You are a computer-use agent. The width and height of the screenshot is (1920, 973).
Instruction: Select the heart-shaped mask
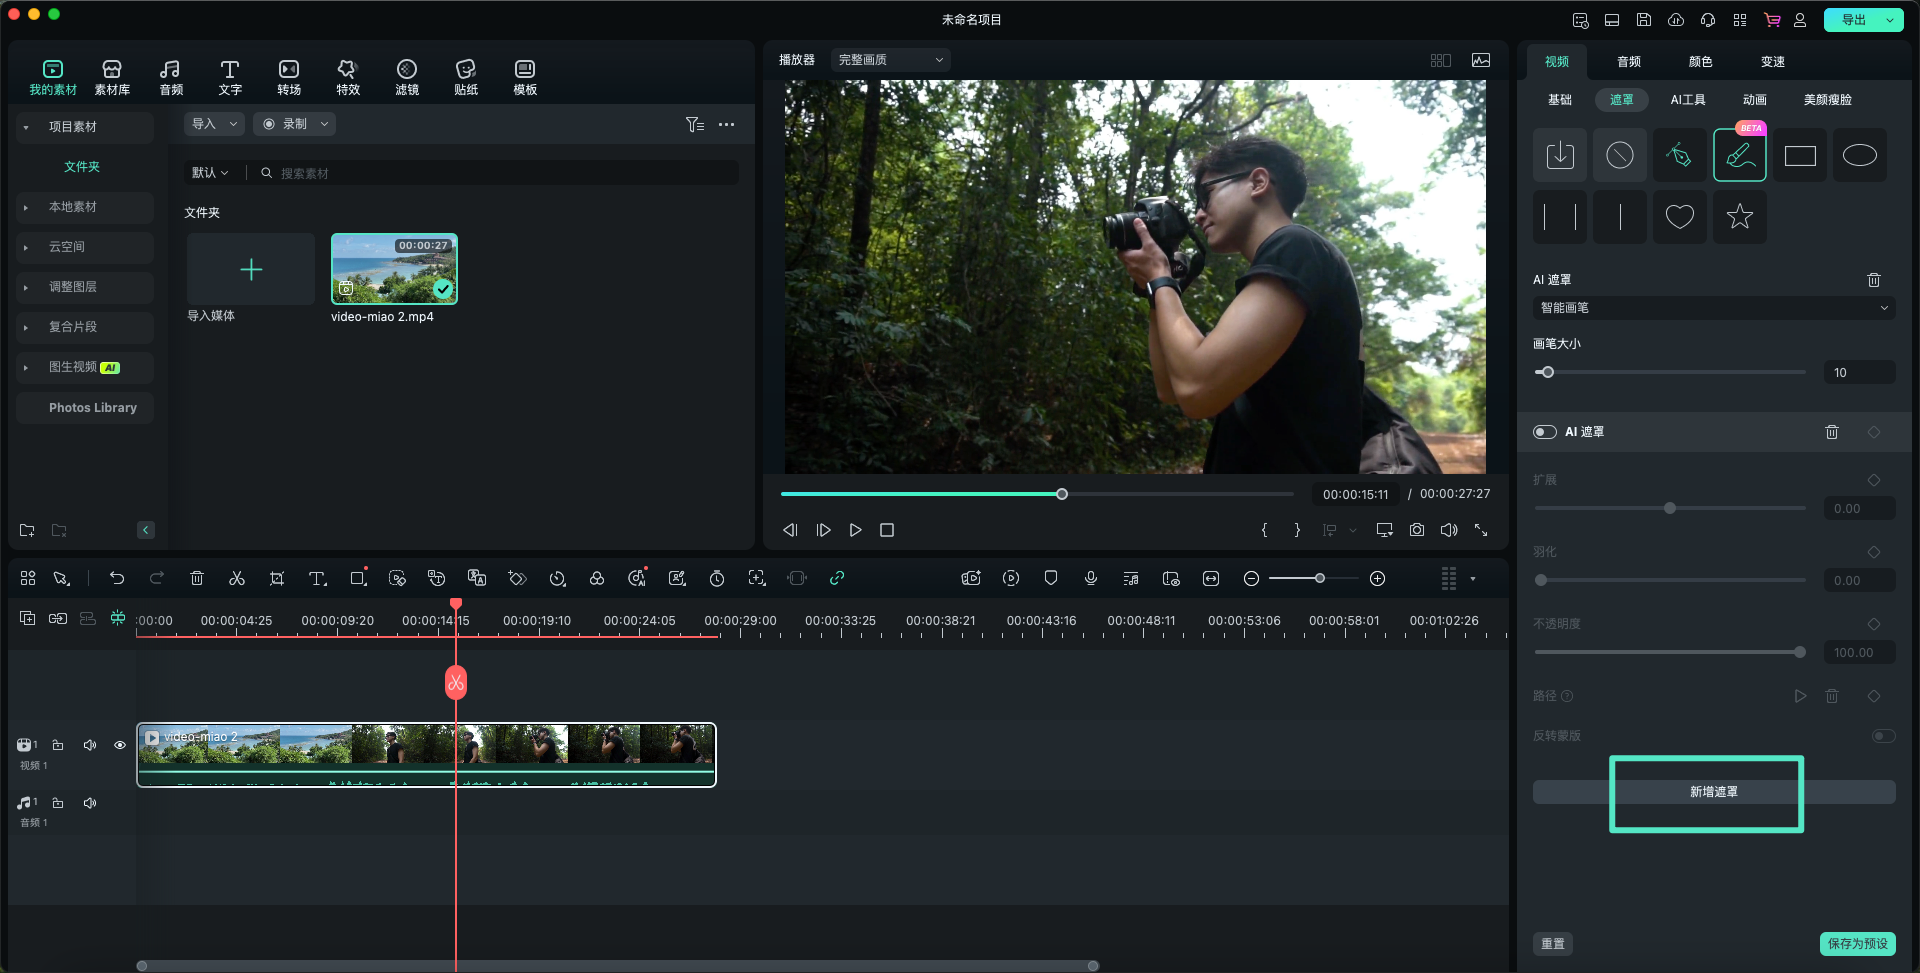pos(1679,216)
